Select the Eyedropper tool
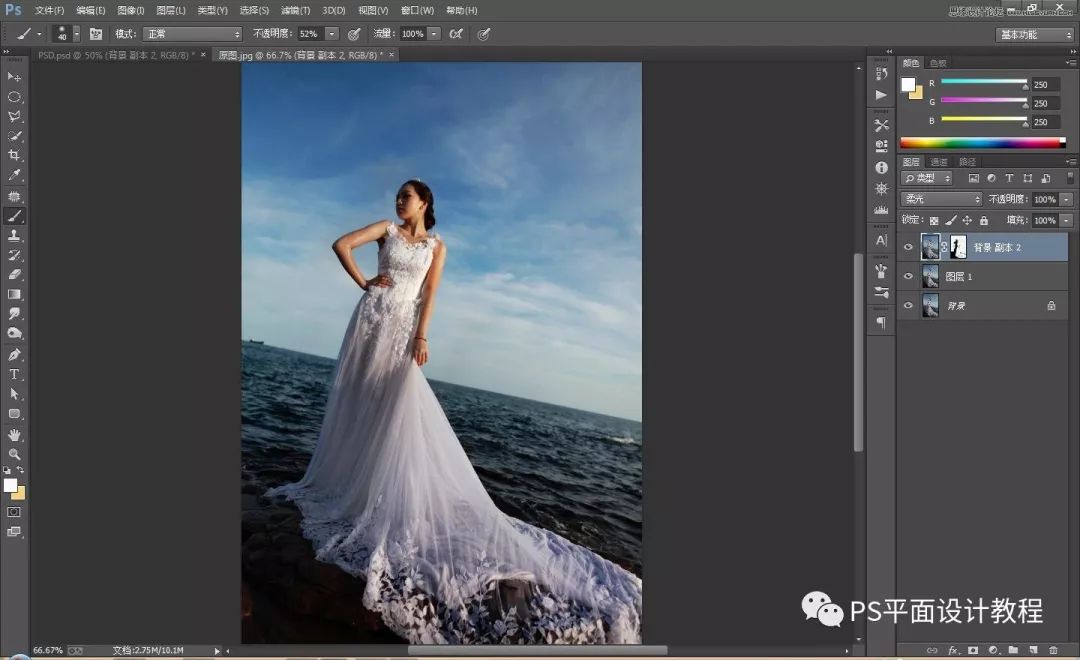Viewport: 1080px width, 660px height. (14, 175)
